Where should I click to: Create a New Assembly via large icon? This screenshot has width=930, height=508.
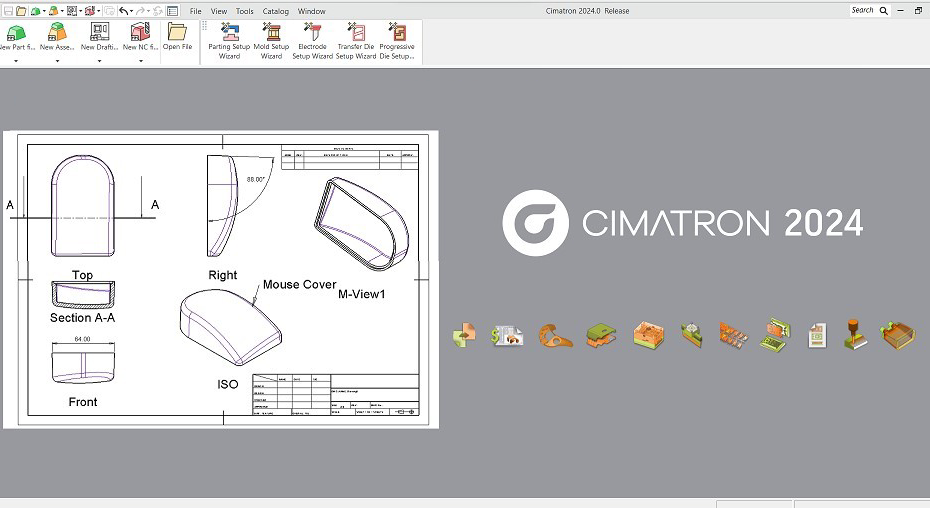57,36
